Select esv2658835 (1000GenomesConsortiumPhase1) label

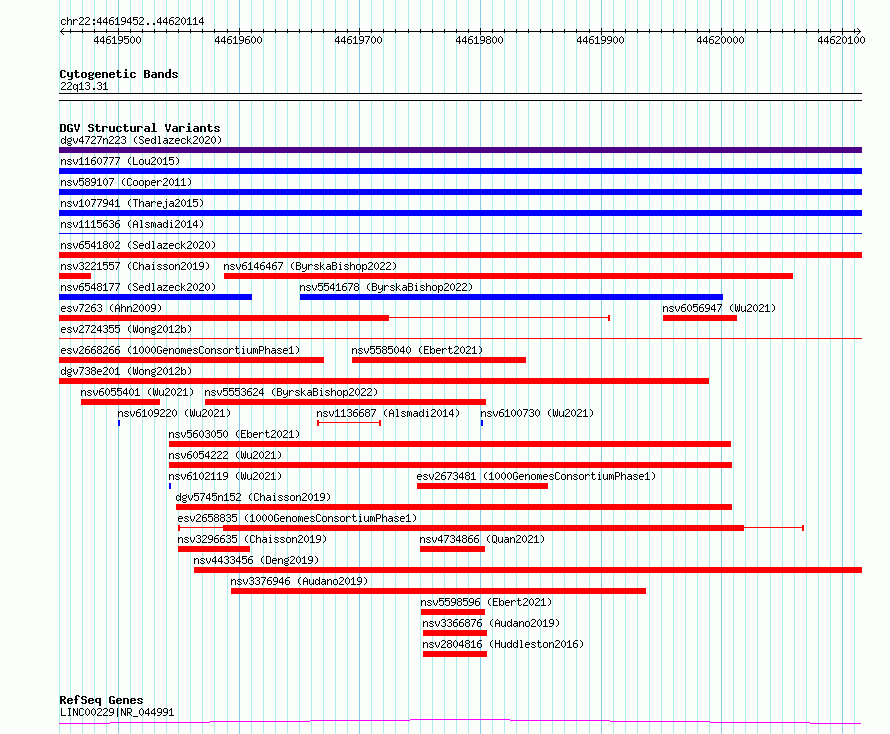click(x=297, y=518)
